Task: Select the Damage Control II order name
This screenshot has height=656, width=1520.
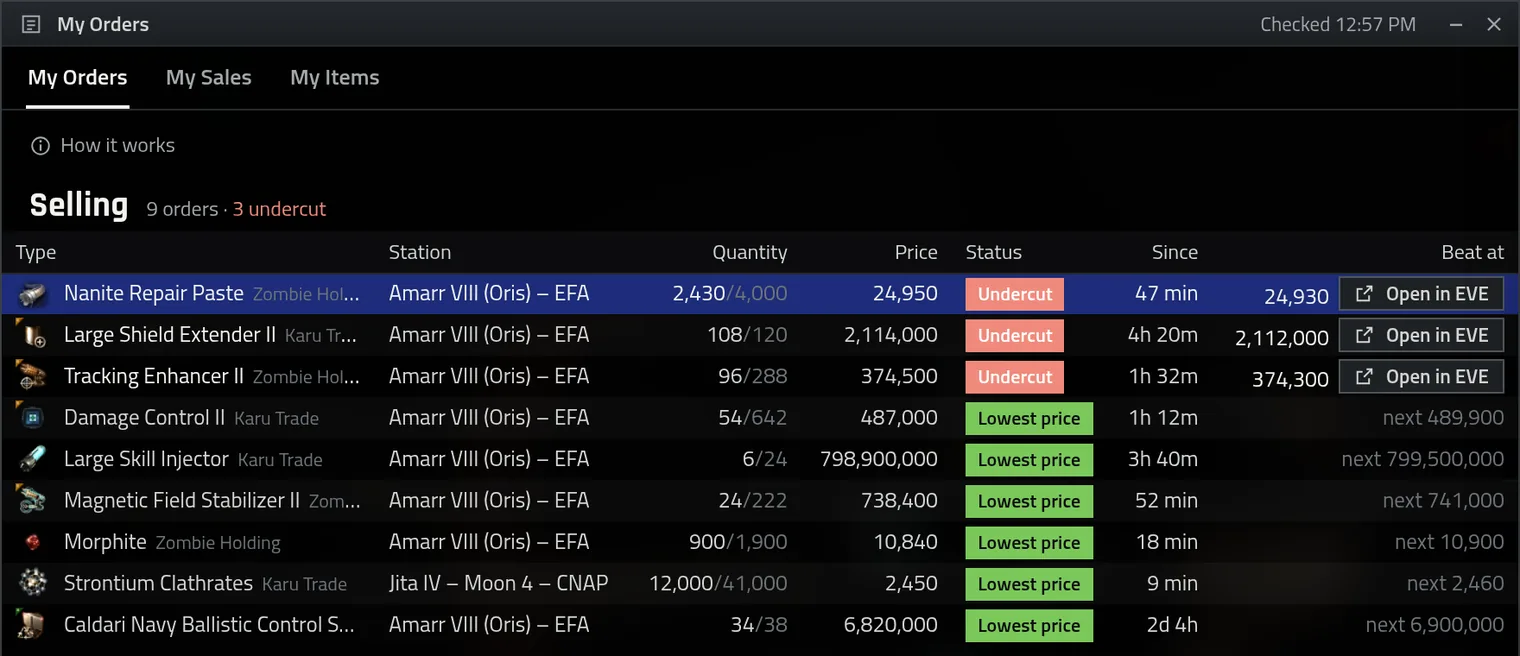Action: coord(144,418)
